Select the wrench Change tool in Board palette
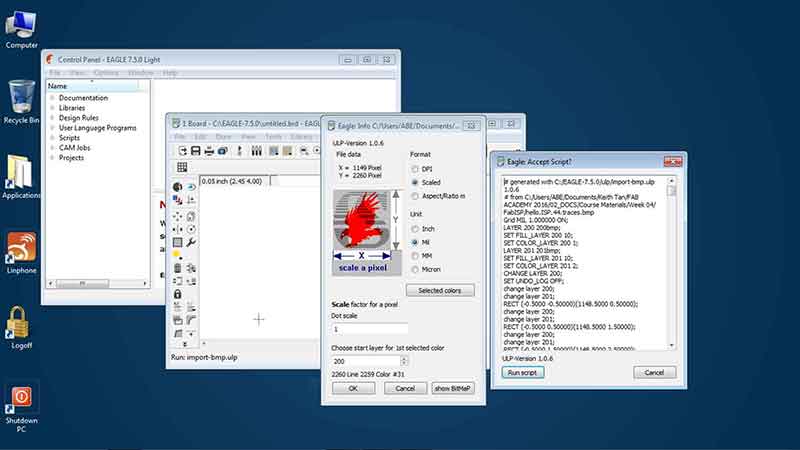 click(x=191, y=242)
